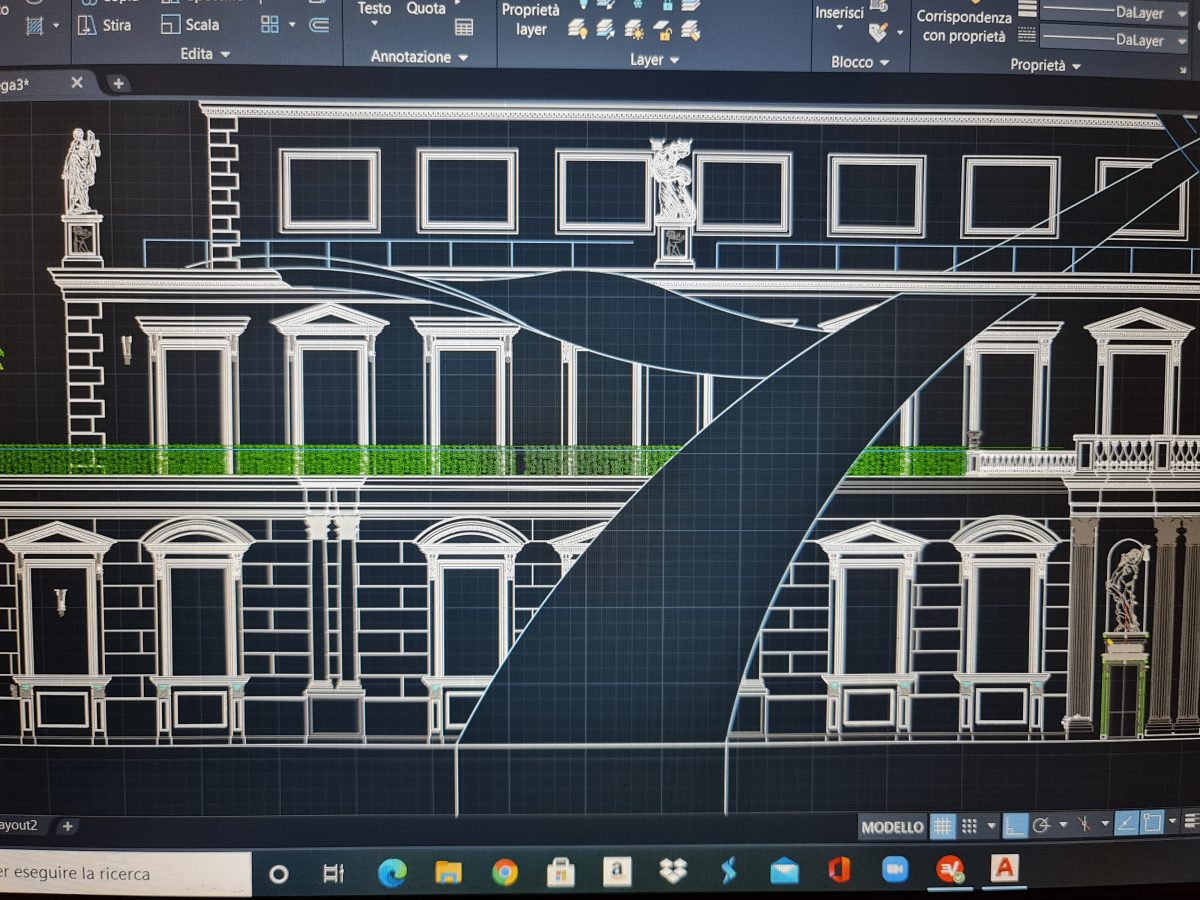Screen dimensions: 1200x900
Task: Open the Mail app from taskbar
Action: coord(785,871)
